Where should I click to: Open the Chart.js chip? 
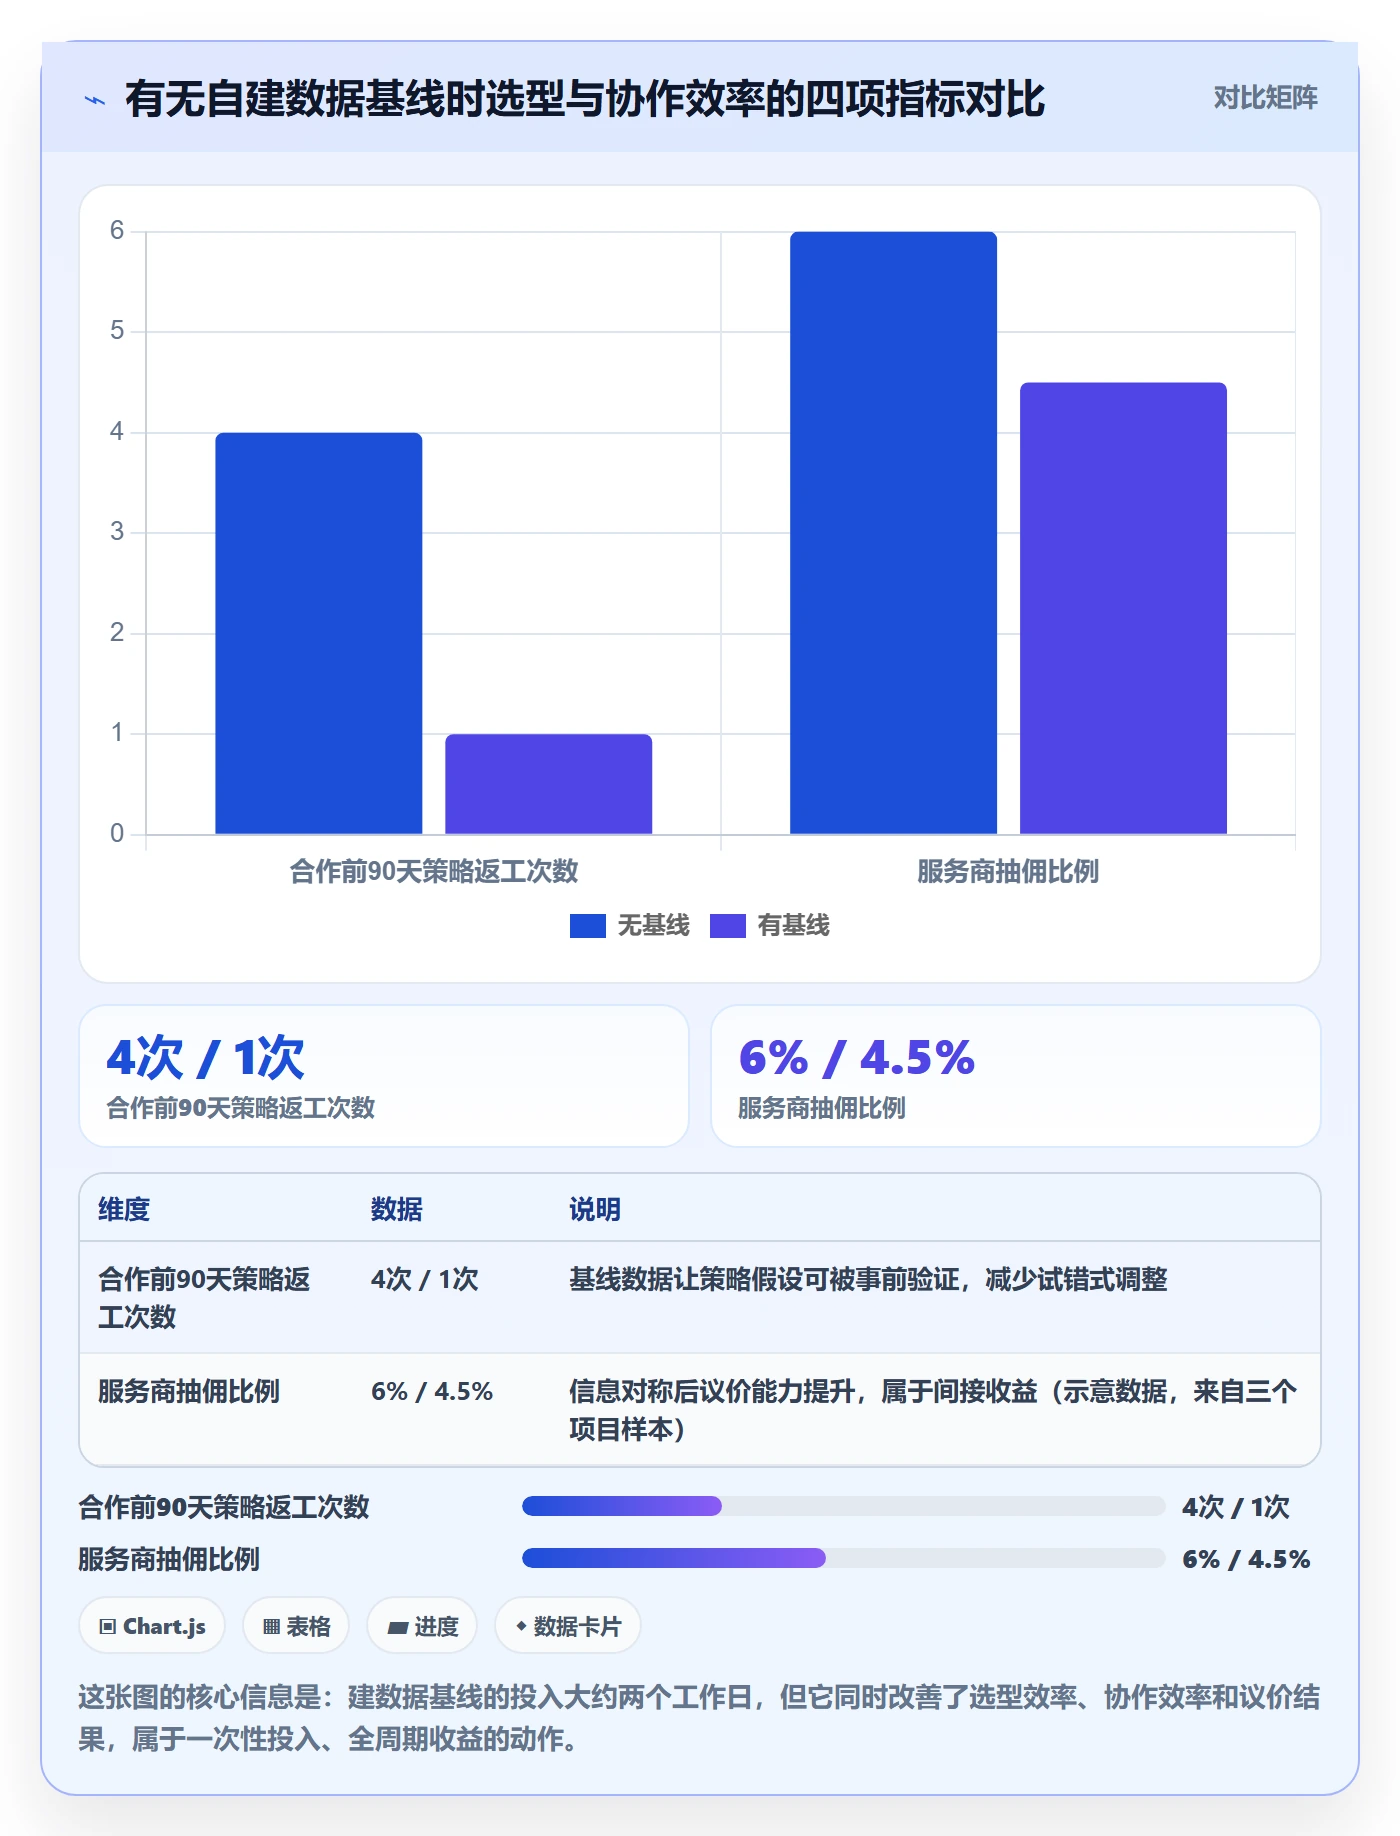(152, 1626)
